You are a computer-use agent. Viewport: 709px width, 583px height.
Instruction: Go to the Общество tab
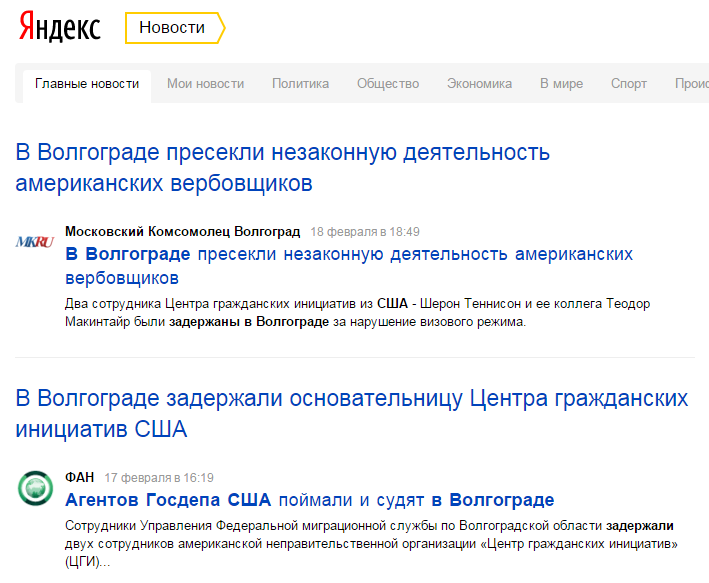click(388, 84)
